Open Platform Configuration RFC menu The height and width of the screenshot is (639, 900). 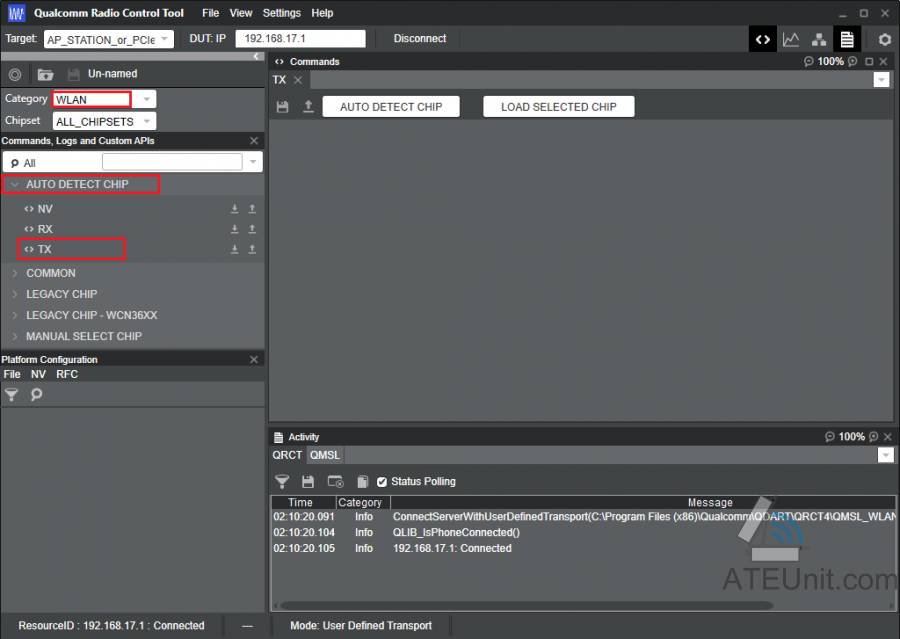point(67,374)
